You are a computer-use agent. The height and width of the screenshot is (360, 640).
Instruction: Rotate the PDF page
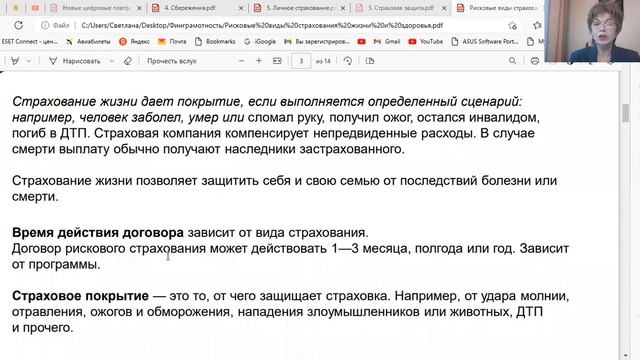(348, 61)
